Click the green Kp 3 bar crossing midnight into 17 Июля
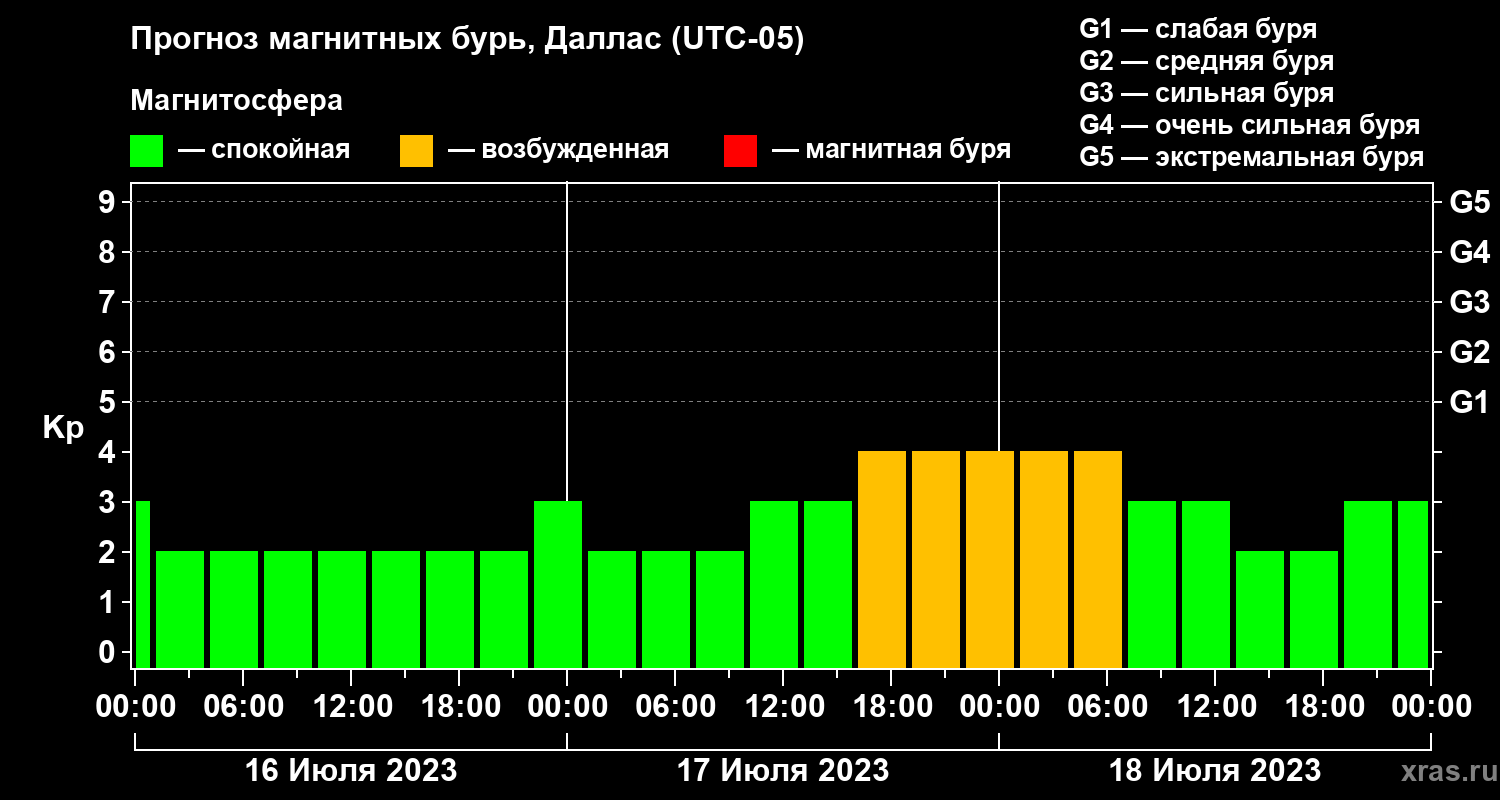The height and width of the screenshot is (800, 1500). coord(558,584)
